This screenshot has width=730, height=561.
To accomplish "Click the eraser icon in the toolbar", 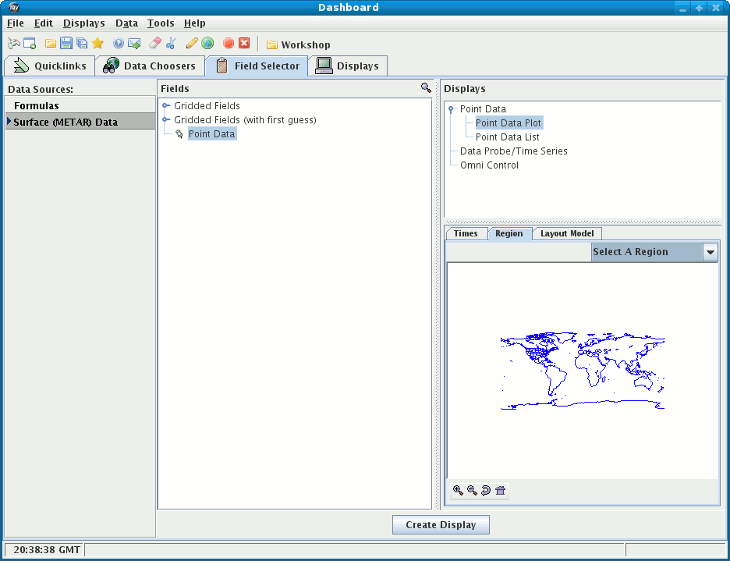I will click(154, 44).
